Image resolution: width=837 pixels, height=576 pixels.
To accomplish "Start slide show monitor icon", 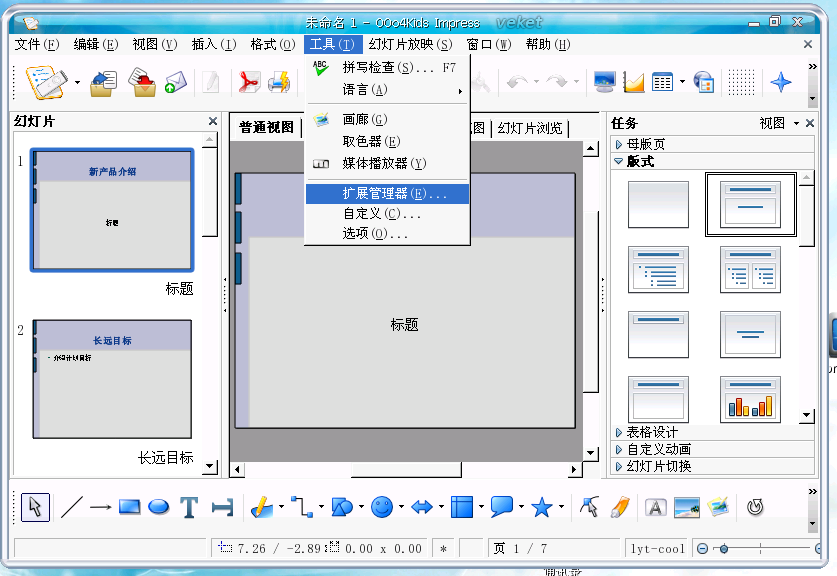I will pyautogui.click(x=604, y=82).
